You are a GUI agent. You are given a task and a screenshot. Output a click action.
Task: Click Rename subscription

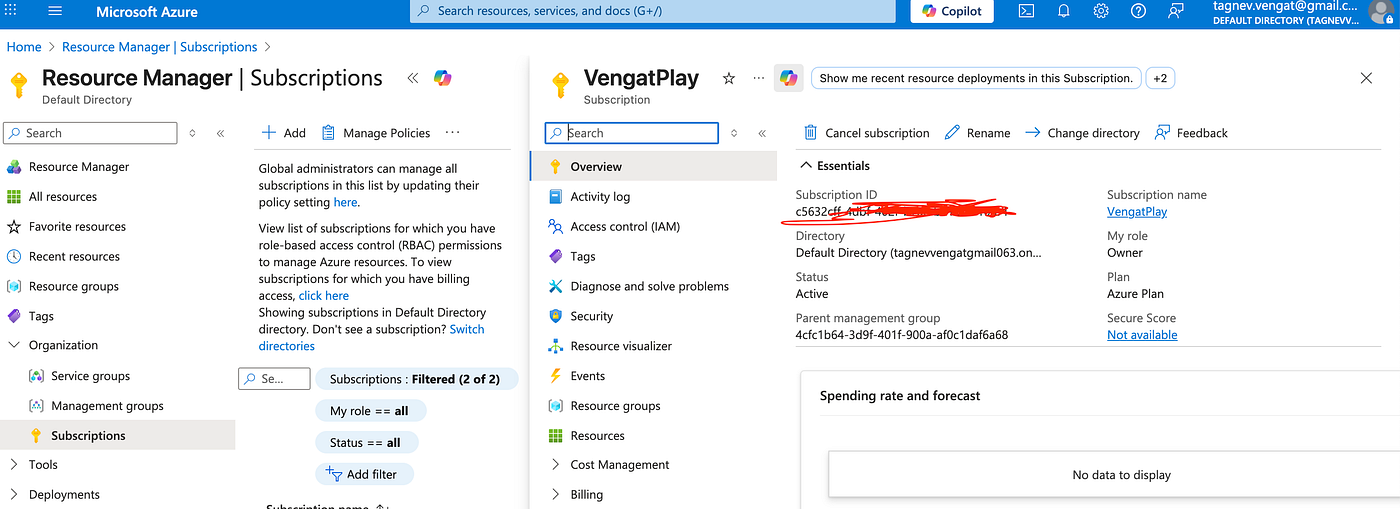pyautogui.click(x=977, y=133)
